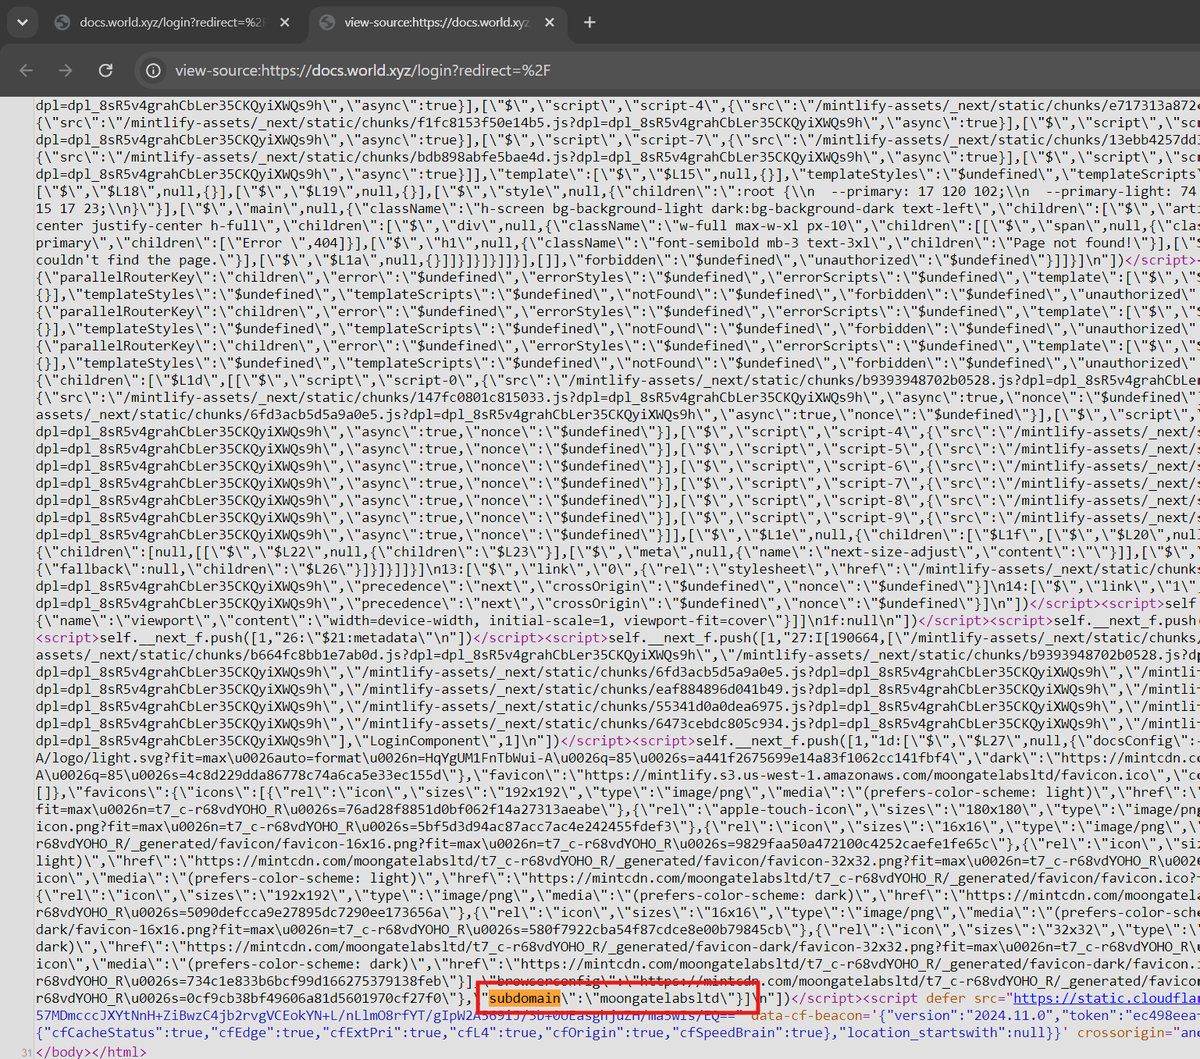Image resolution: width=1200 pixels, height=1059 pixels.
Task: Open the static.cloudflare script src link
Action: 1105,998
